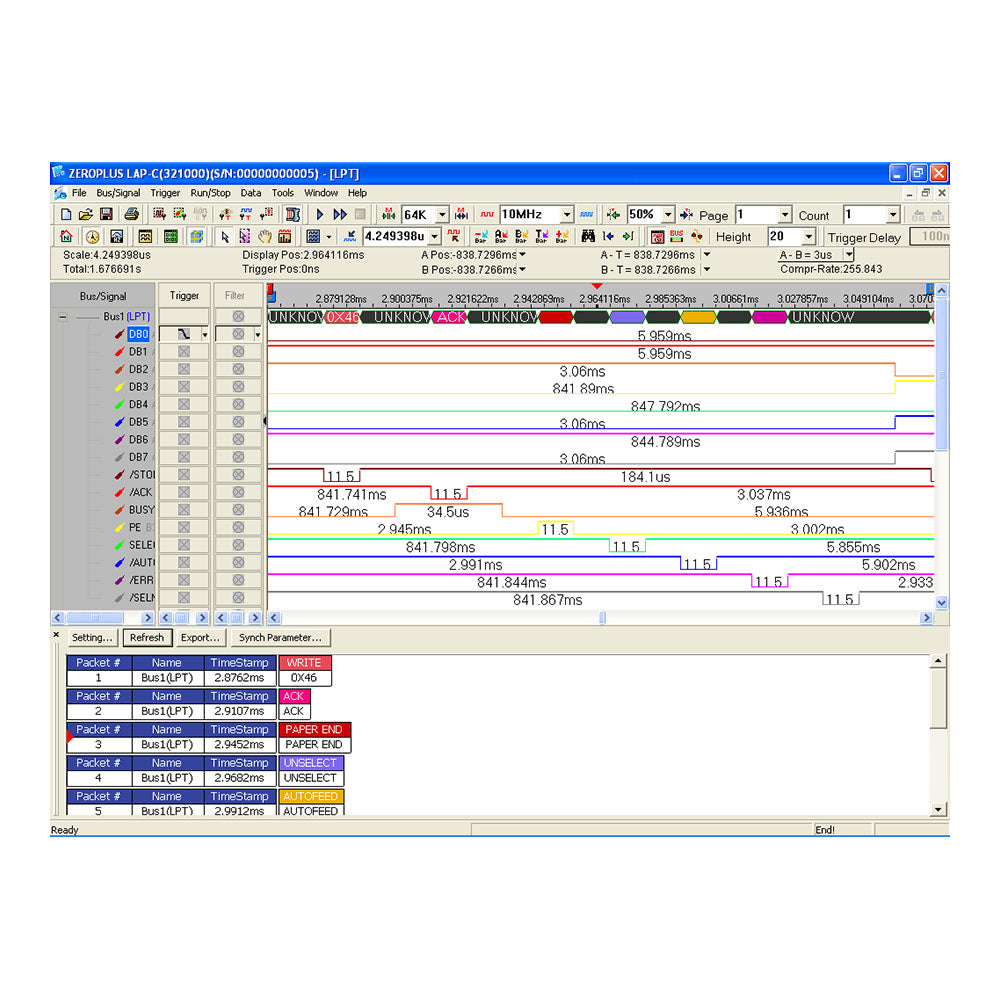Click the Synch Parameter... button
The height and width of the screenshot is (1000, 1000).
pos(280,637)
